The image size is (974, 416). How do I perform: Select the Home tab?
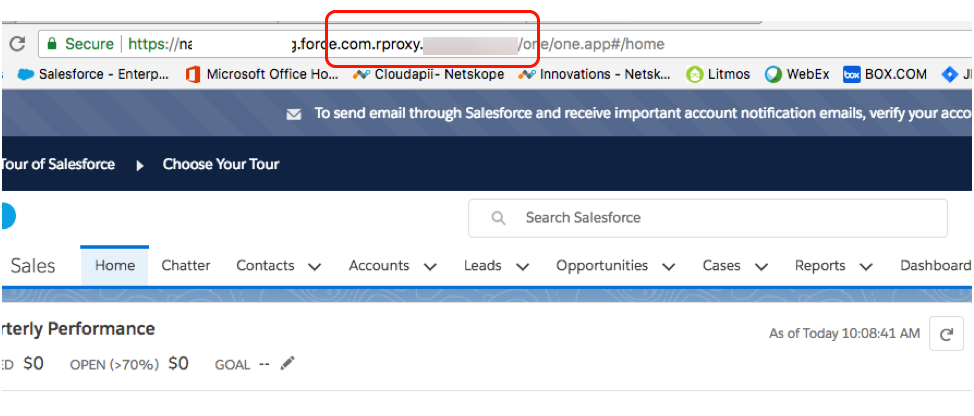click(115, 266)
